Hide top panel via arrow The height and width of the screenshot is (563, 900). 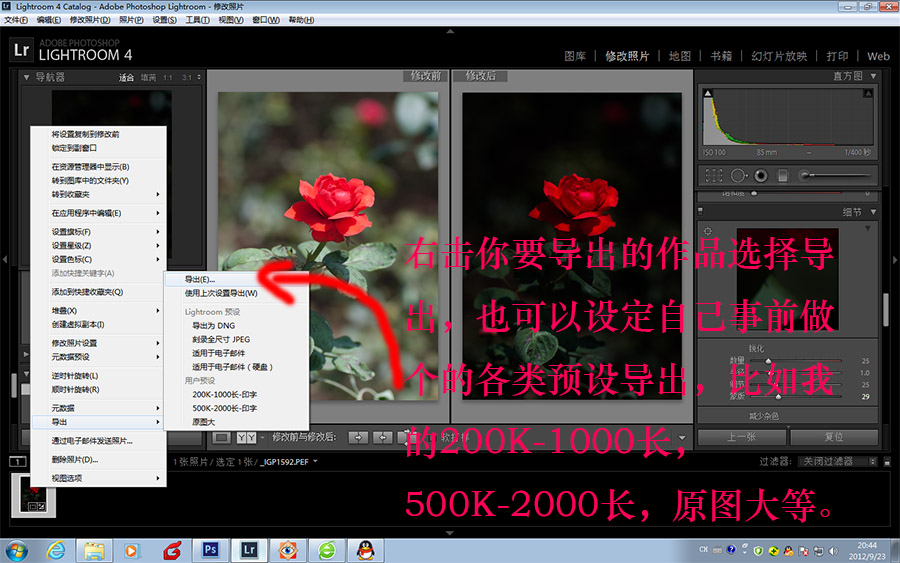(x=450, y=32)
